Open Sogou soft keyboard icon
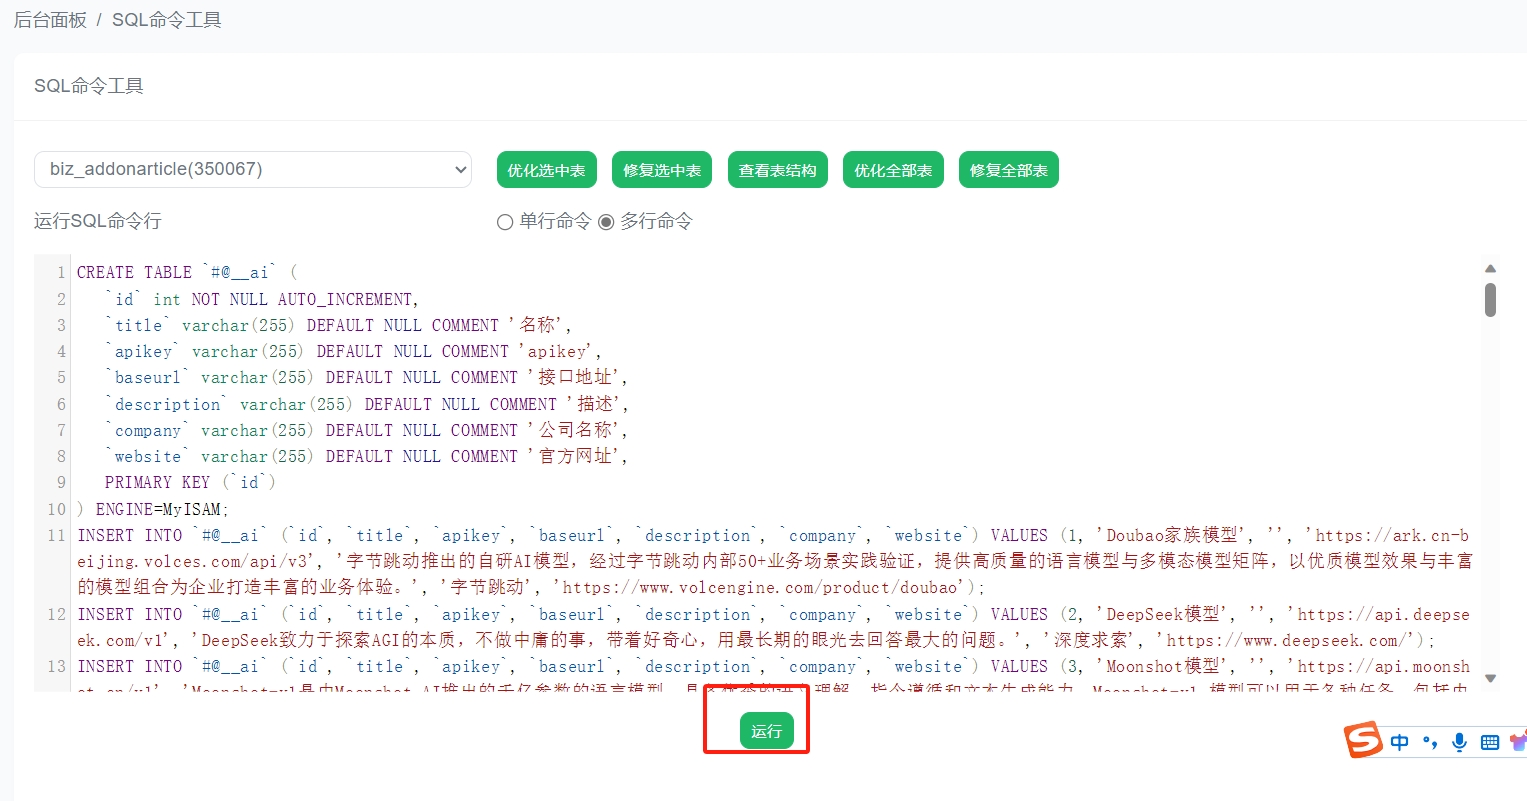This screenshot has width=1527, height=801. coord(1490,742)
